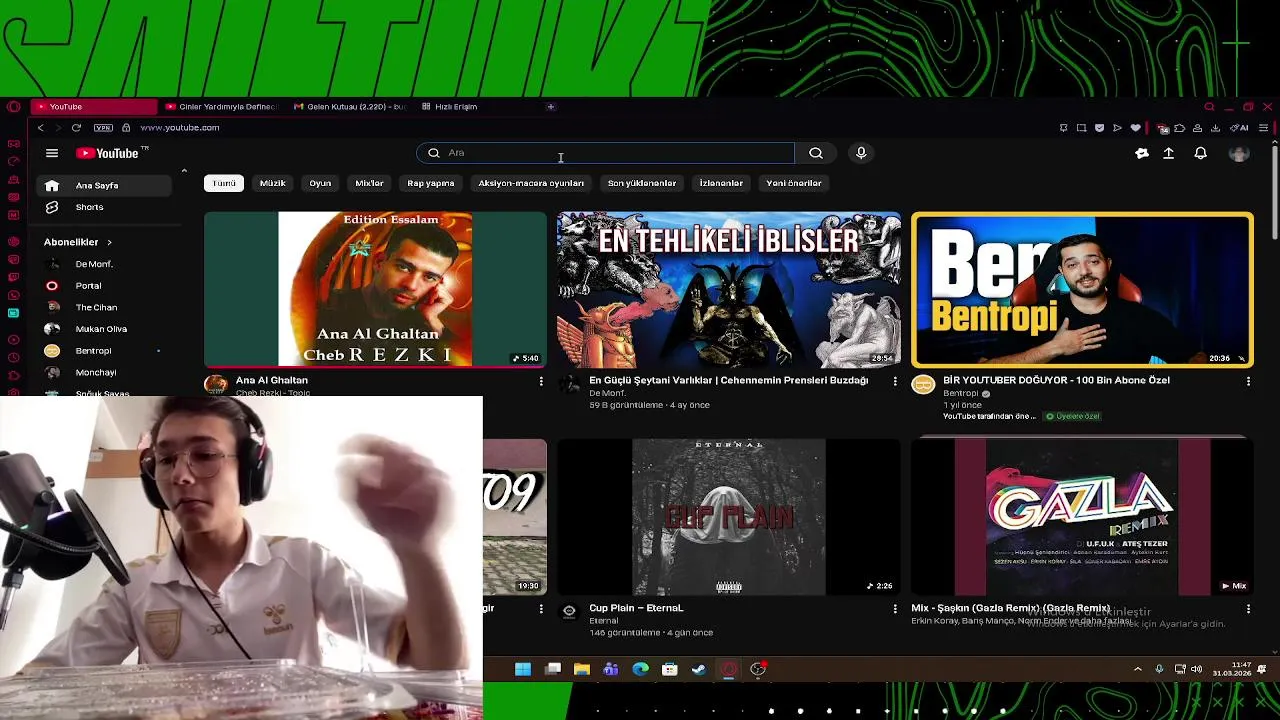1280x720 pixels.
Task: Open options menu for En Güçlü Şeytani Varlıklar
Action: [x=895, y=381]
